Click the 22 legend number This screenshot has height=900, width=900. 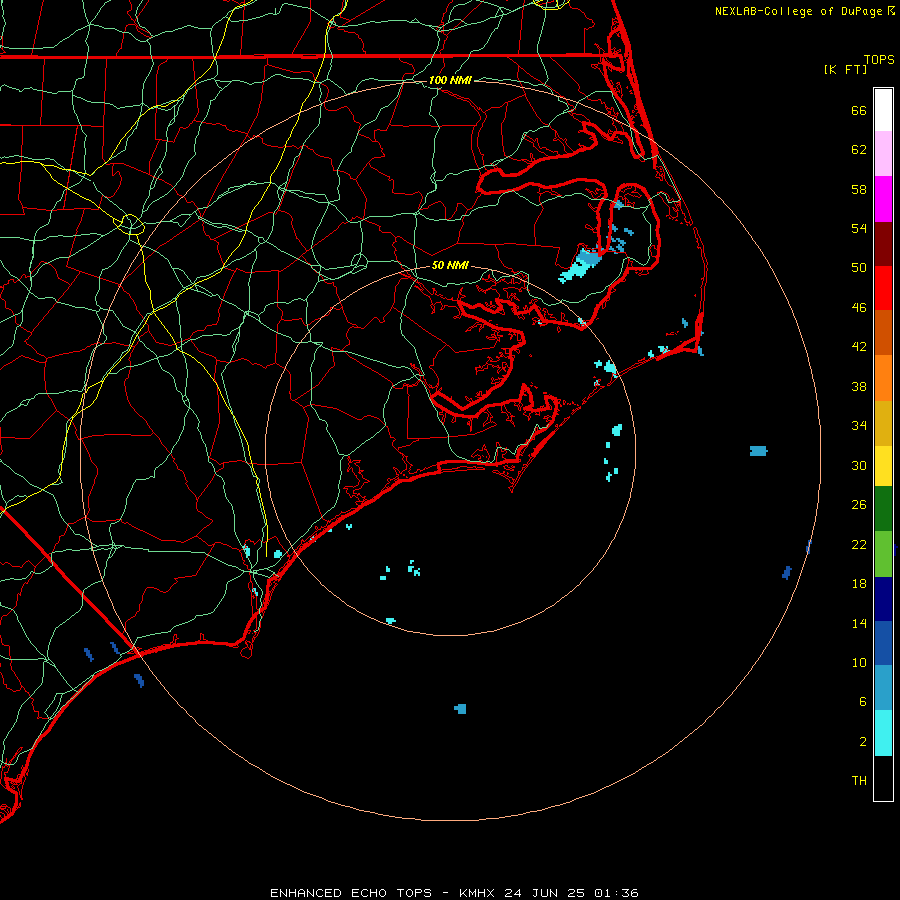859,544
